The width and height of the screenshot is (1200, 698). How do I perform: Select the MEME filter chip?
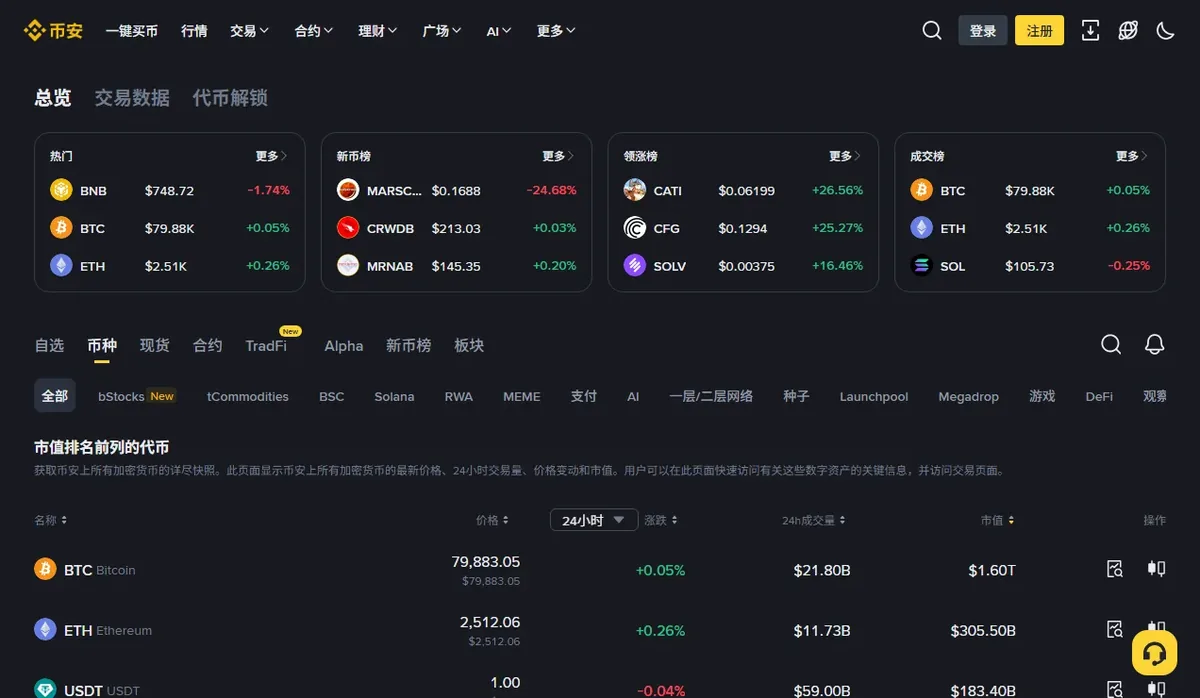[522, 396]
